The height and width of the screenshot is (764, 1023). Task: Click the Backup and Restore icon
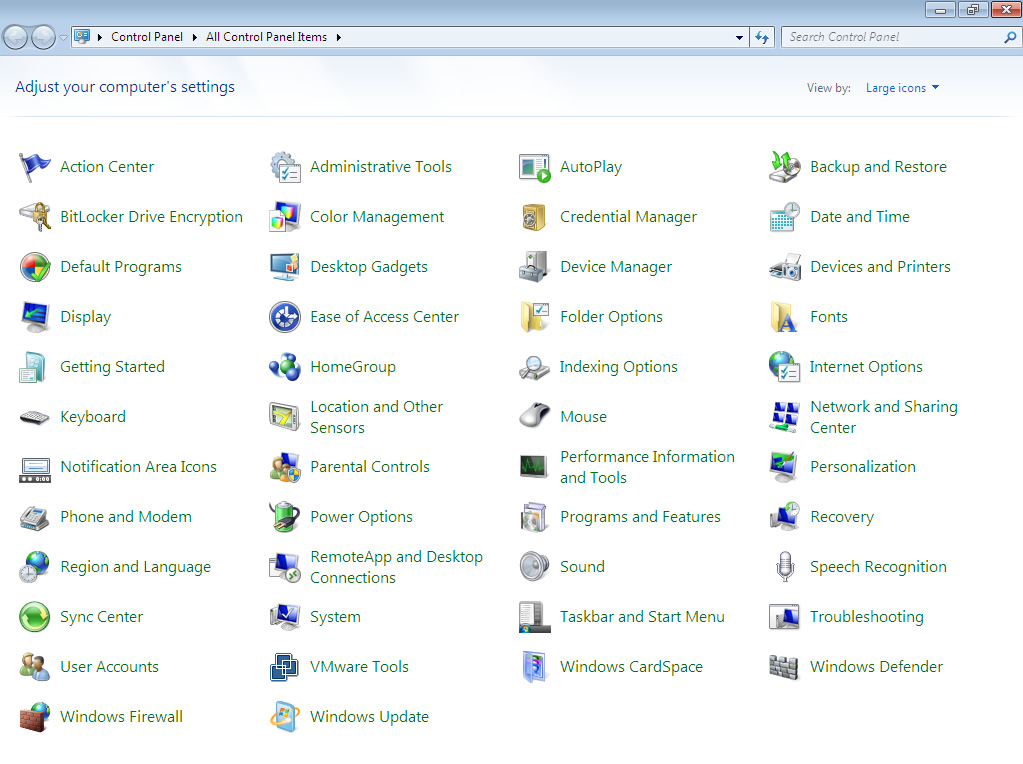pyautogui.click(x=785, y=167)
